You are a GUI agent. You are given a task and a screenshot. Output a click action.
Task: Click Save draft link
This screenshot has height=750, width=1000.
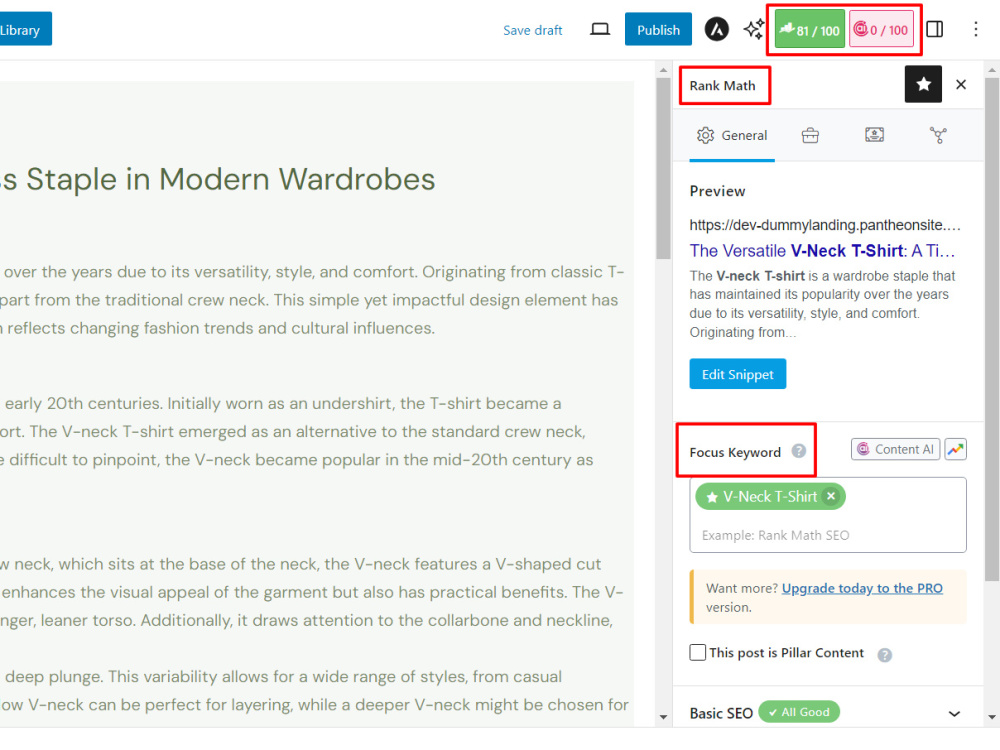[x=533, y=30]
